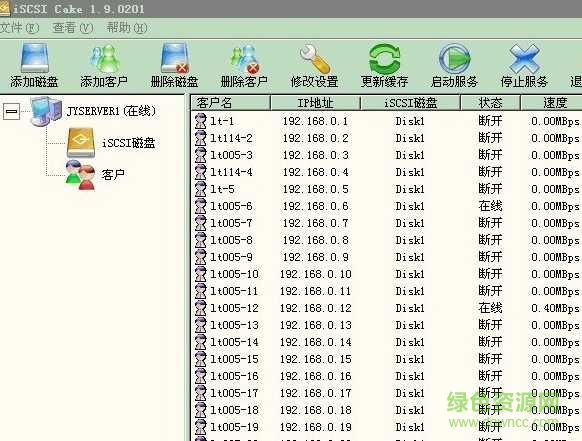Click the 0.40MBps speed value
The width and height of the screenshot is (582, 441).
click(555, 308)
